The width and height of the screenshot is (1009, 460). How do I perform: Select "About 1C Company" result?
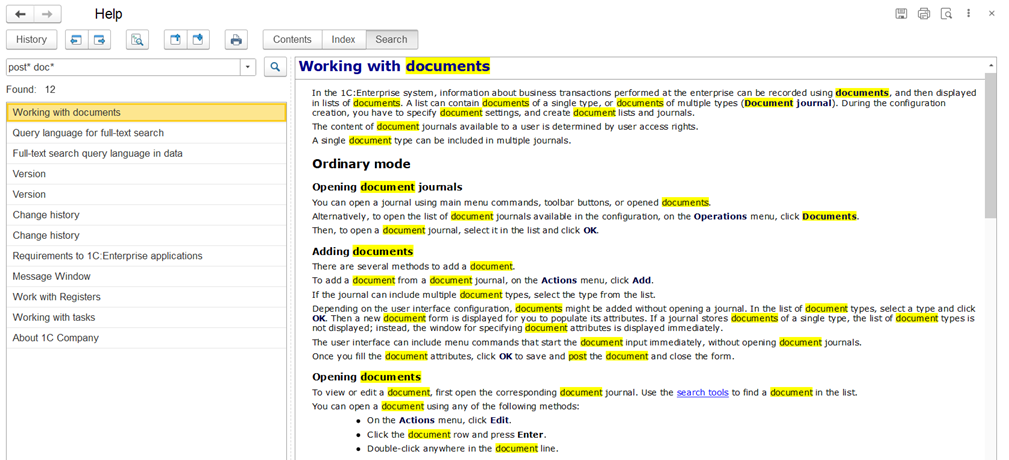coord(55,338)
